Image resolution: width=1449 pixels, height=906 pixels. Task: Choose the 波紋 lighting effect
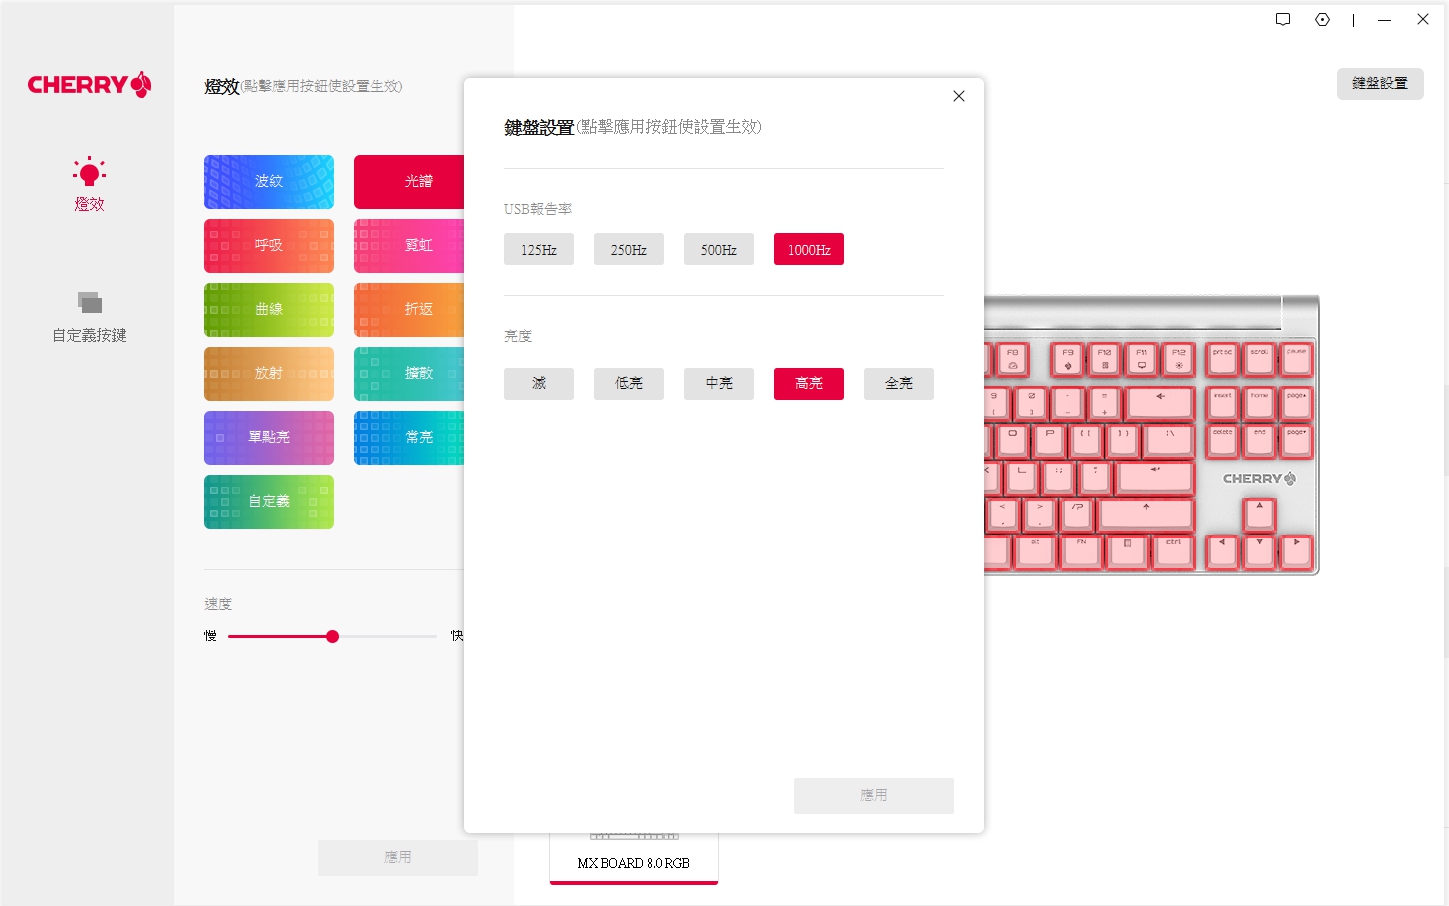269,182
